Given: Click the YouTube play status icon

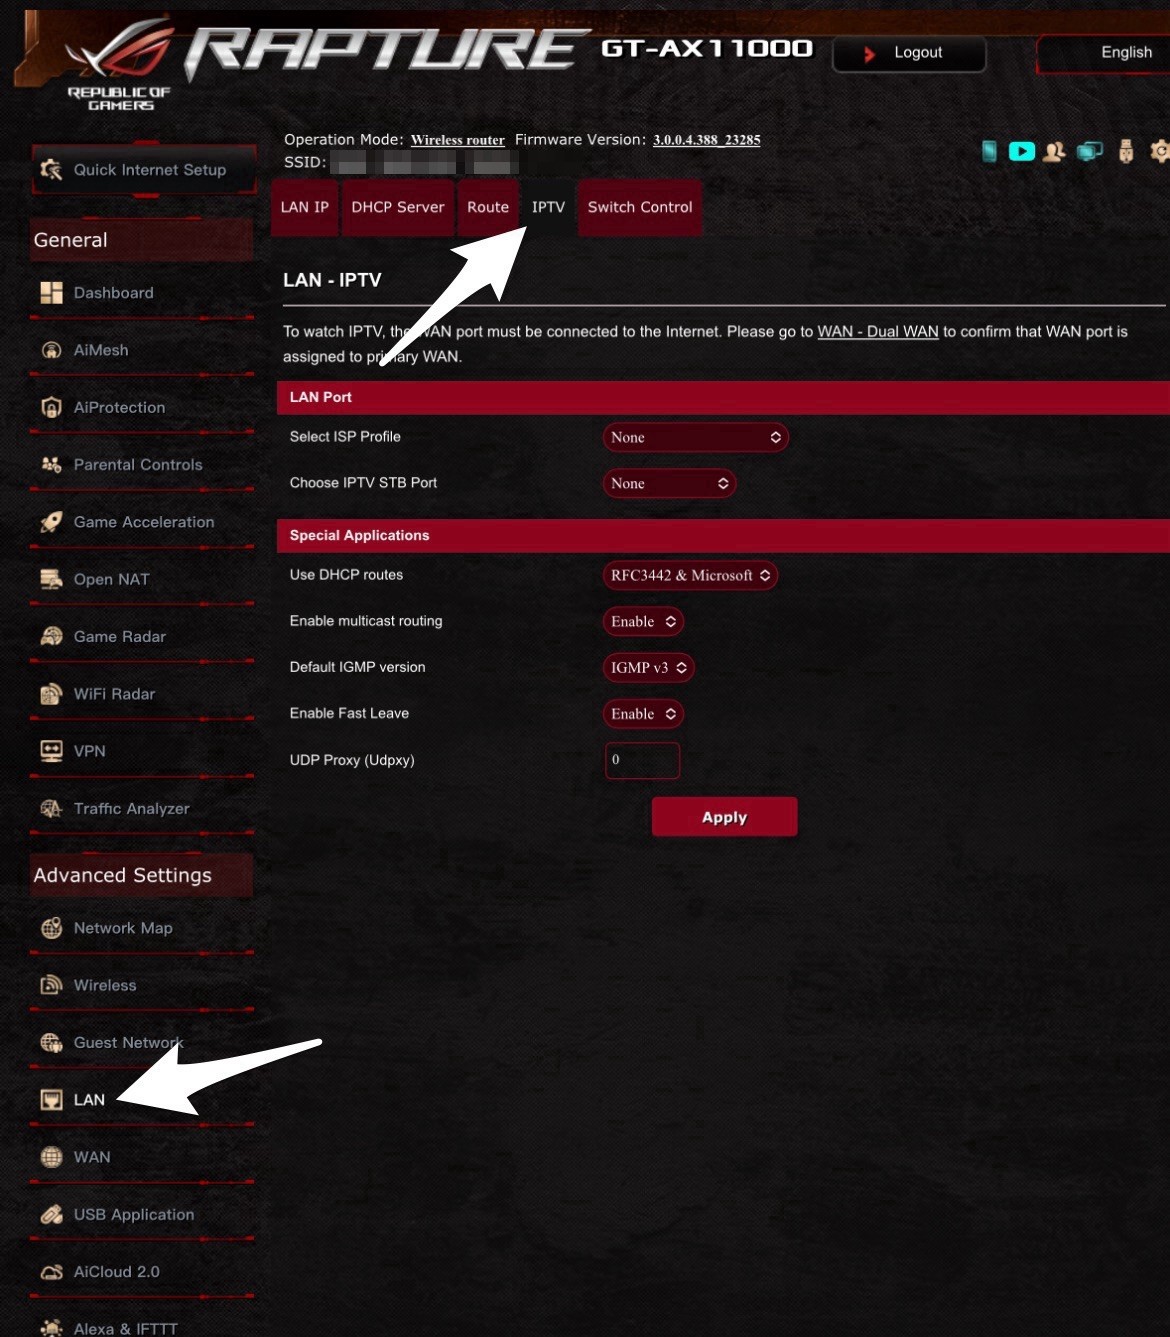Looking at the screenshot, I should pyautogui.click(x=1022, y=151).
